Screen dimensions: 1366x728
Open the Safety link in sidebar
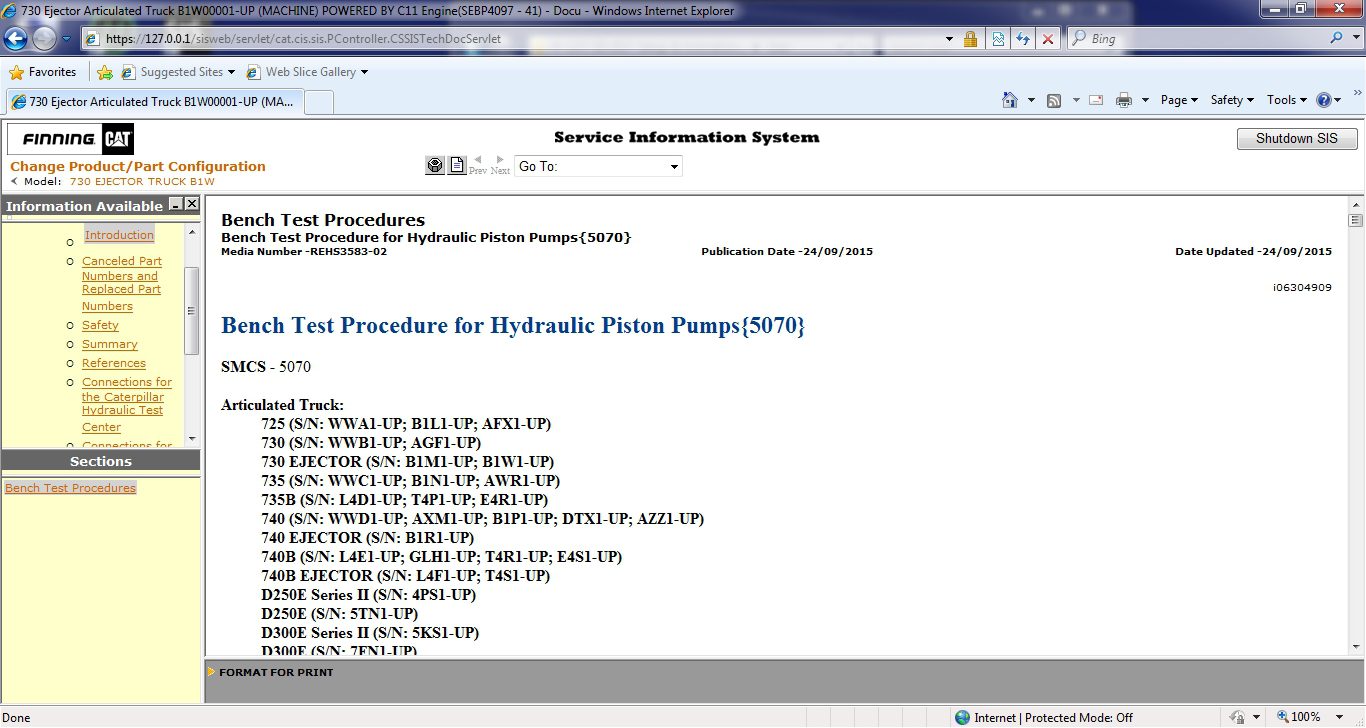tap(100, 325)
